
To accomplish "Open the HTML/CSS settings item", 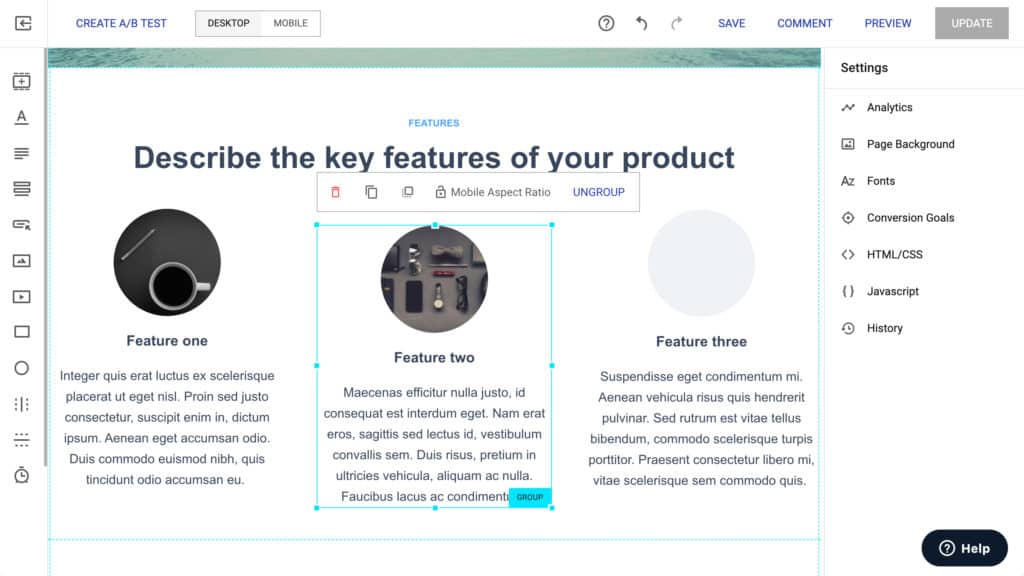I will pyautogui.click(x=894, y=254).
